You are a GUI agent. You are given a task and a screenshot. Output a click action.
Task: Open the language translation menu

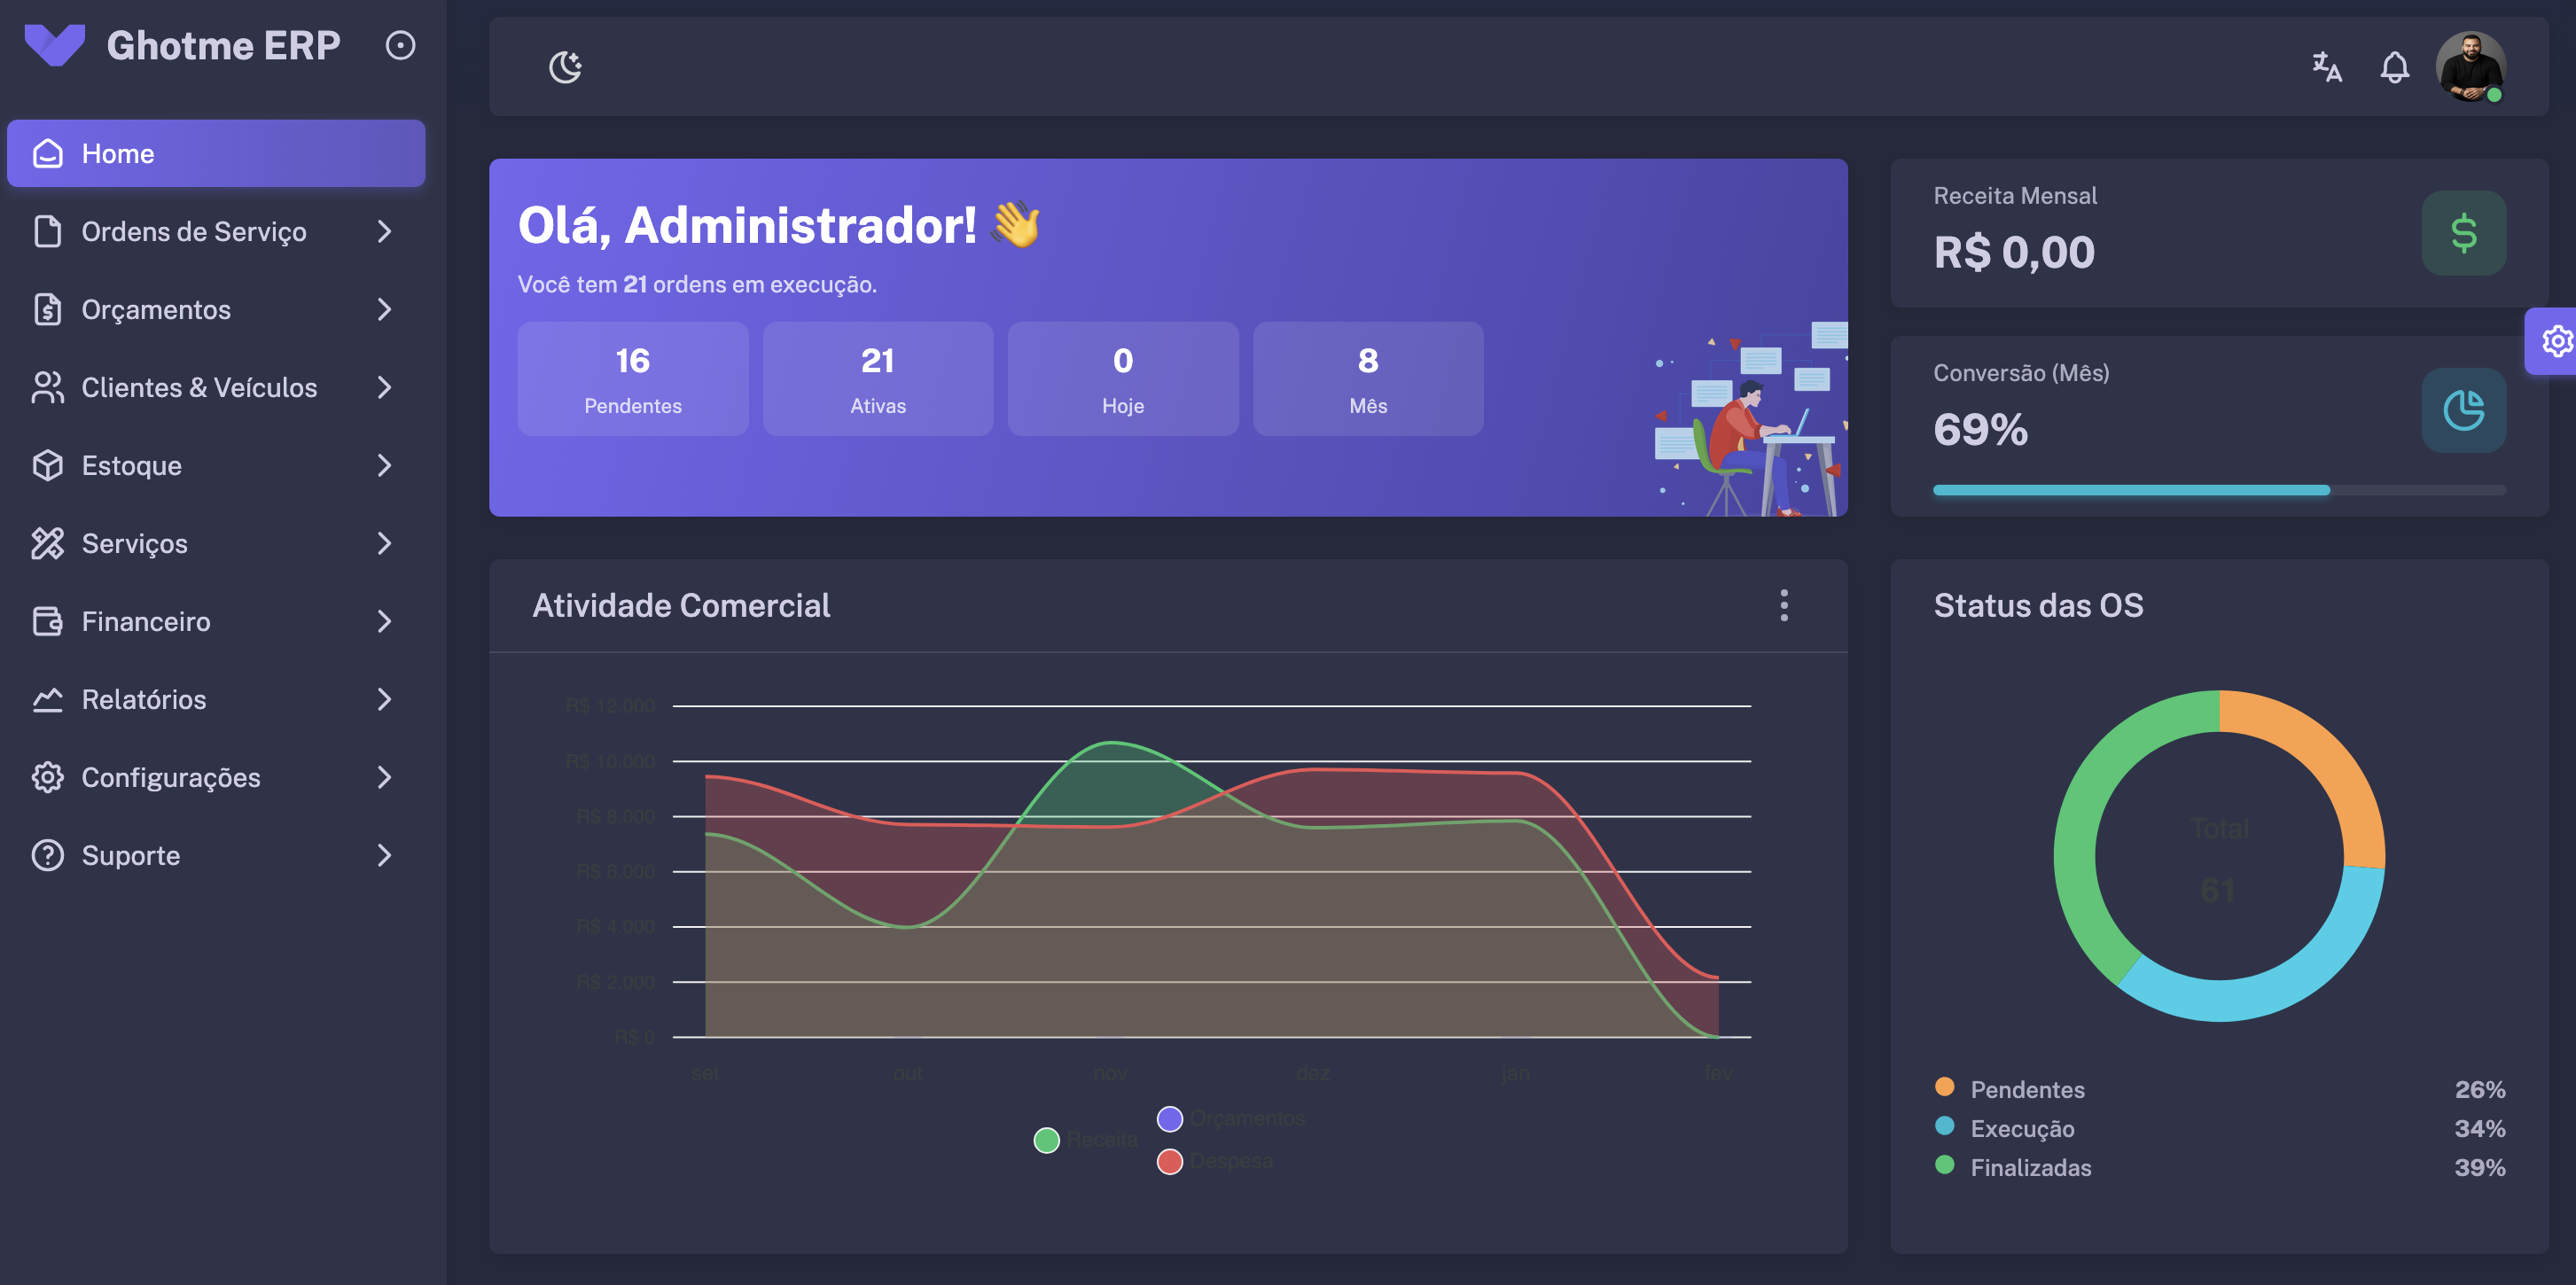coord(2327,67)
